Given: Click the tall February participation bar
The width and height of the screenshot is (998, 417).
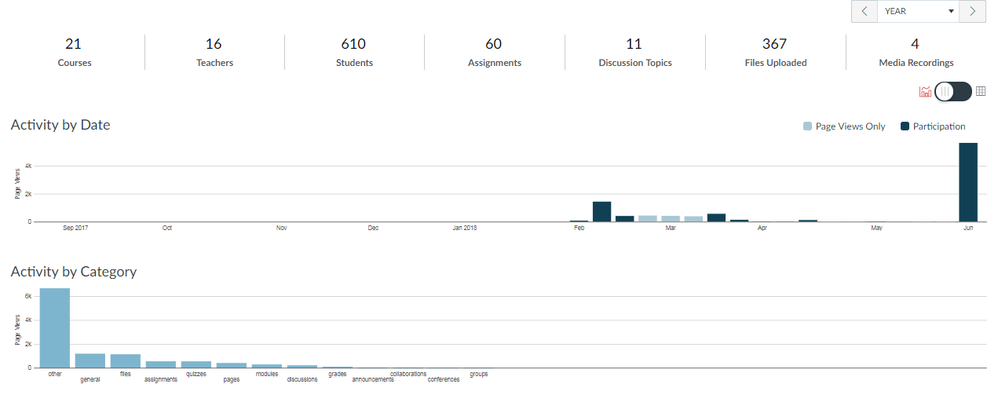Looking at the screenshot, I should click(x=602, y=211).
